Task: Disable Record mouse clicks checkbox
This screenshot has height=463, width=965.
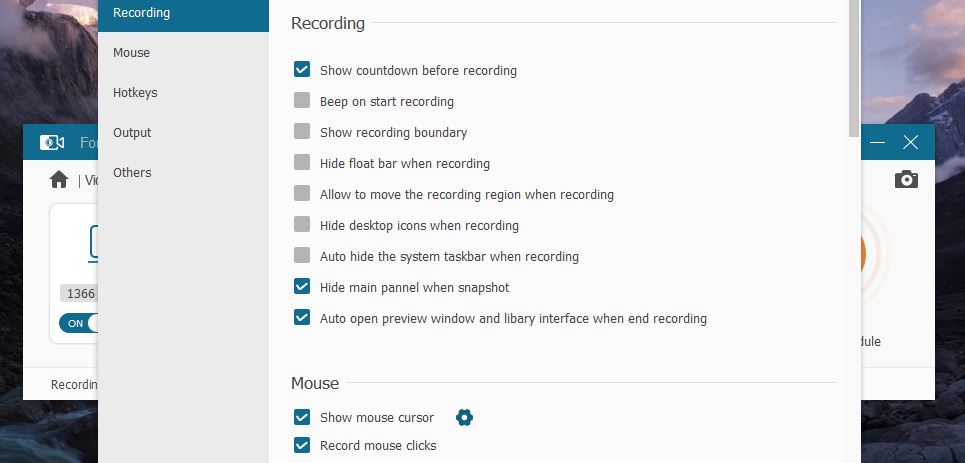Action: [302, 445]
